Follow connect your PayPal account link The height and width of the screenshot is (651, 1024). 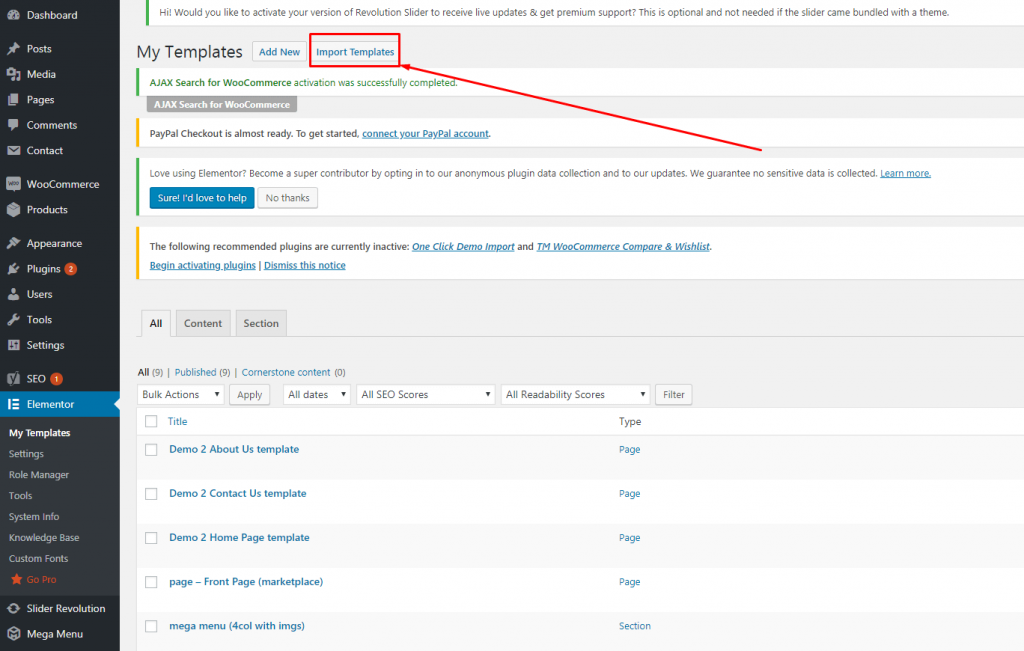pos(425,133)
